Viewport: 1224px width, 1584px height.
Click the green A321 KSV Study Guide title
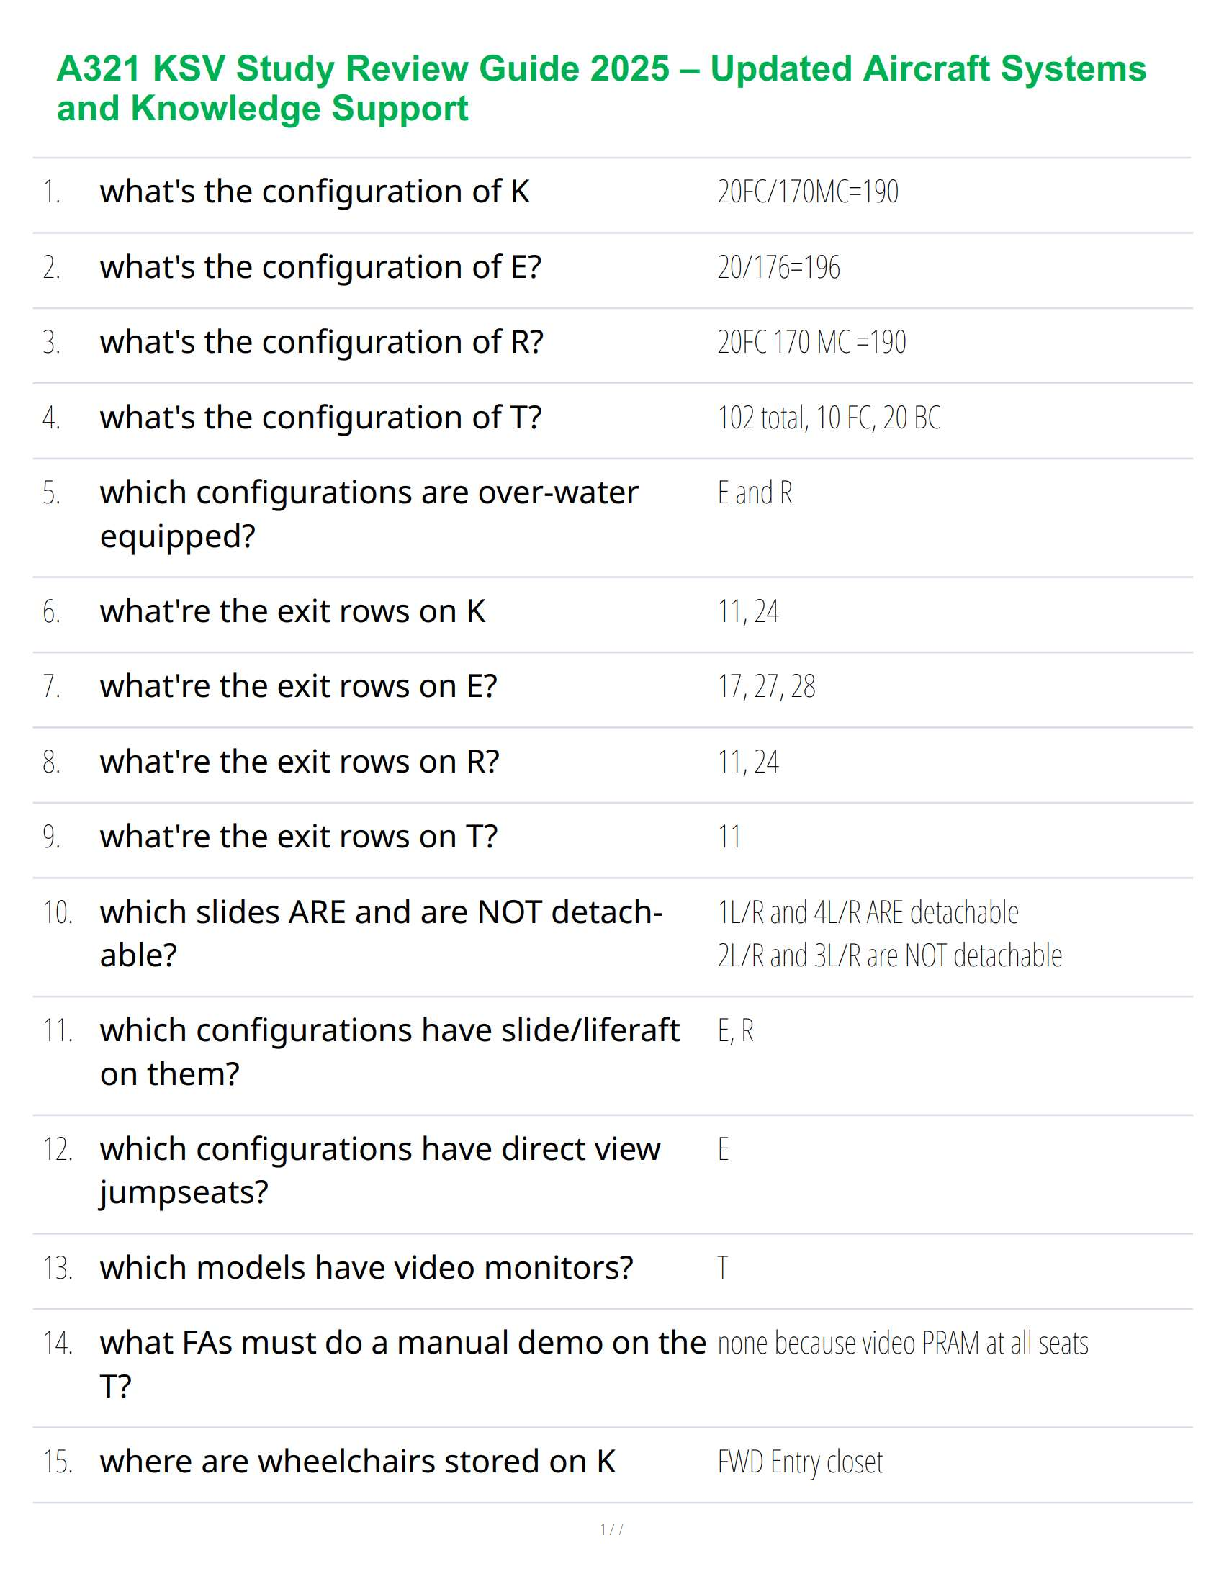click(600, 88)
